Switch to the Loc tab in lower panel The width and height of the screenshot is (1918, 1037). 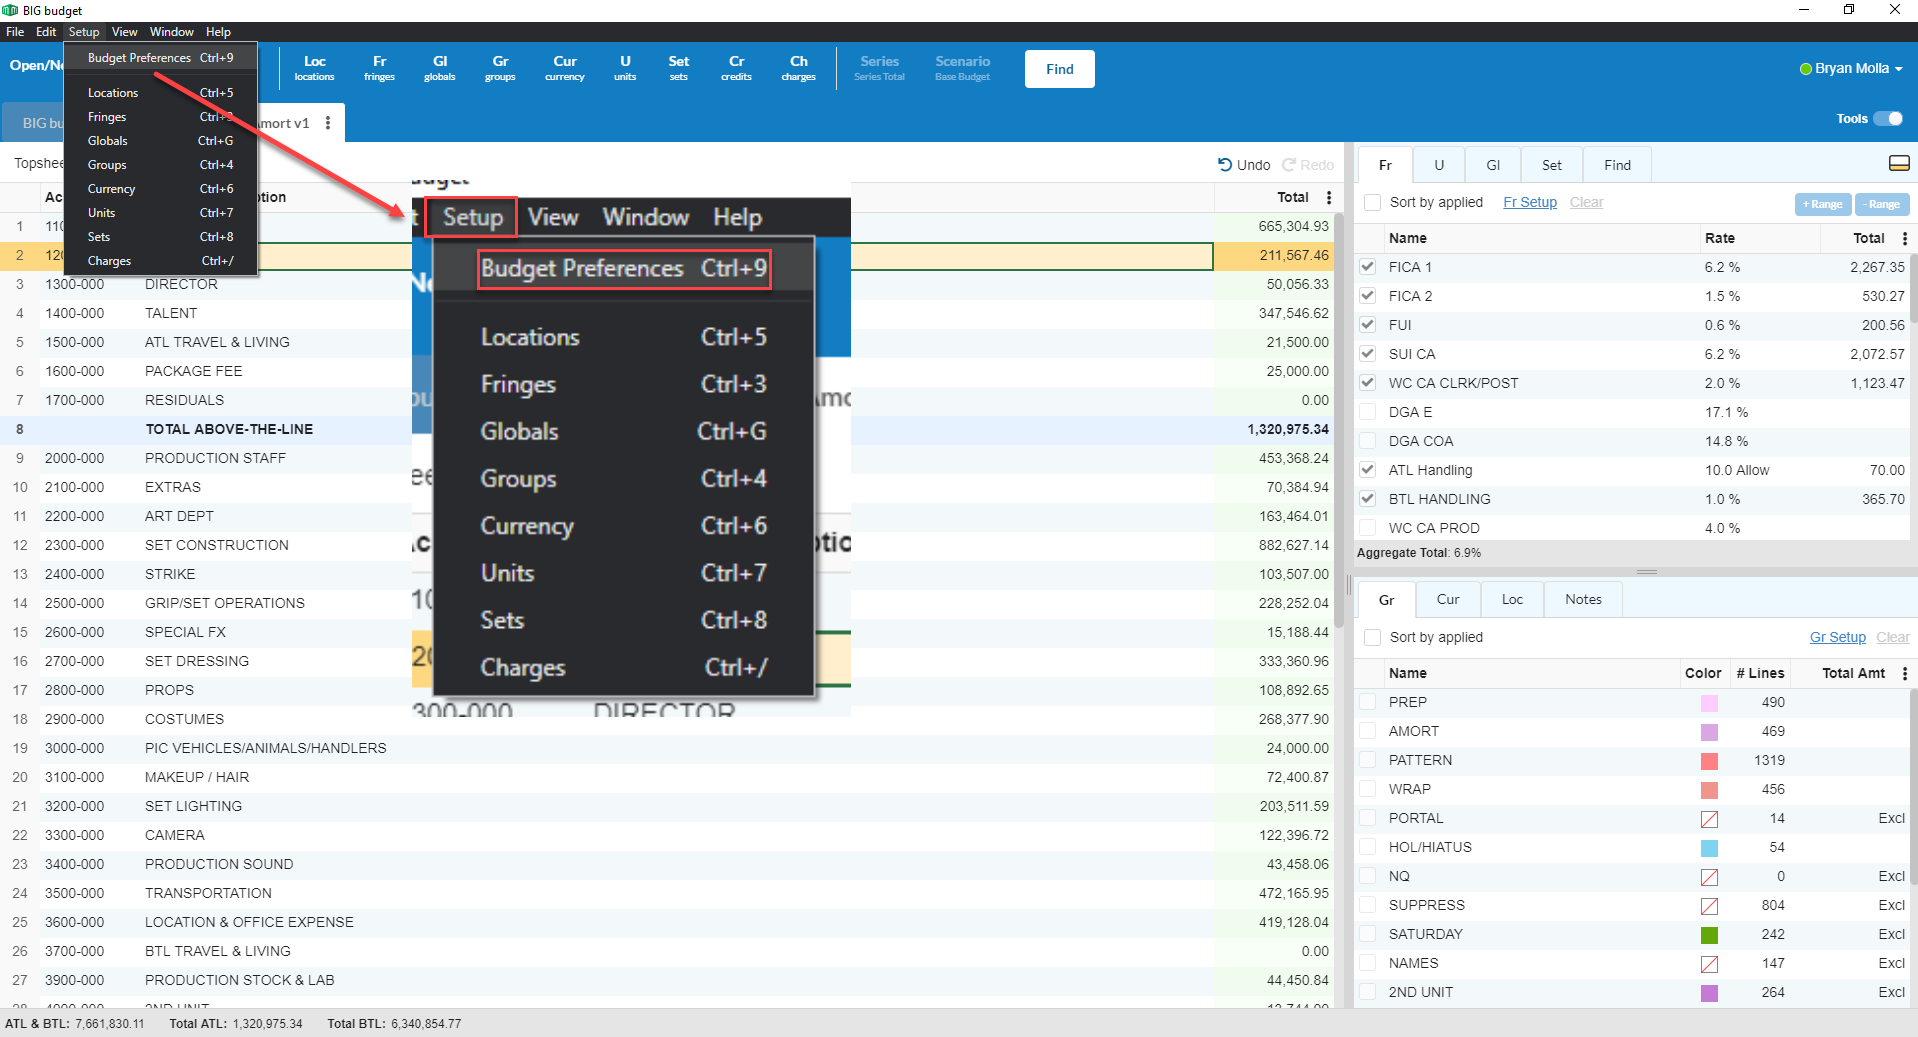pos(1512,599)
